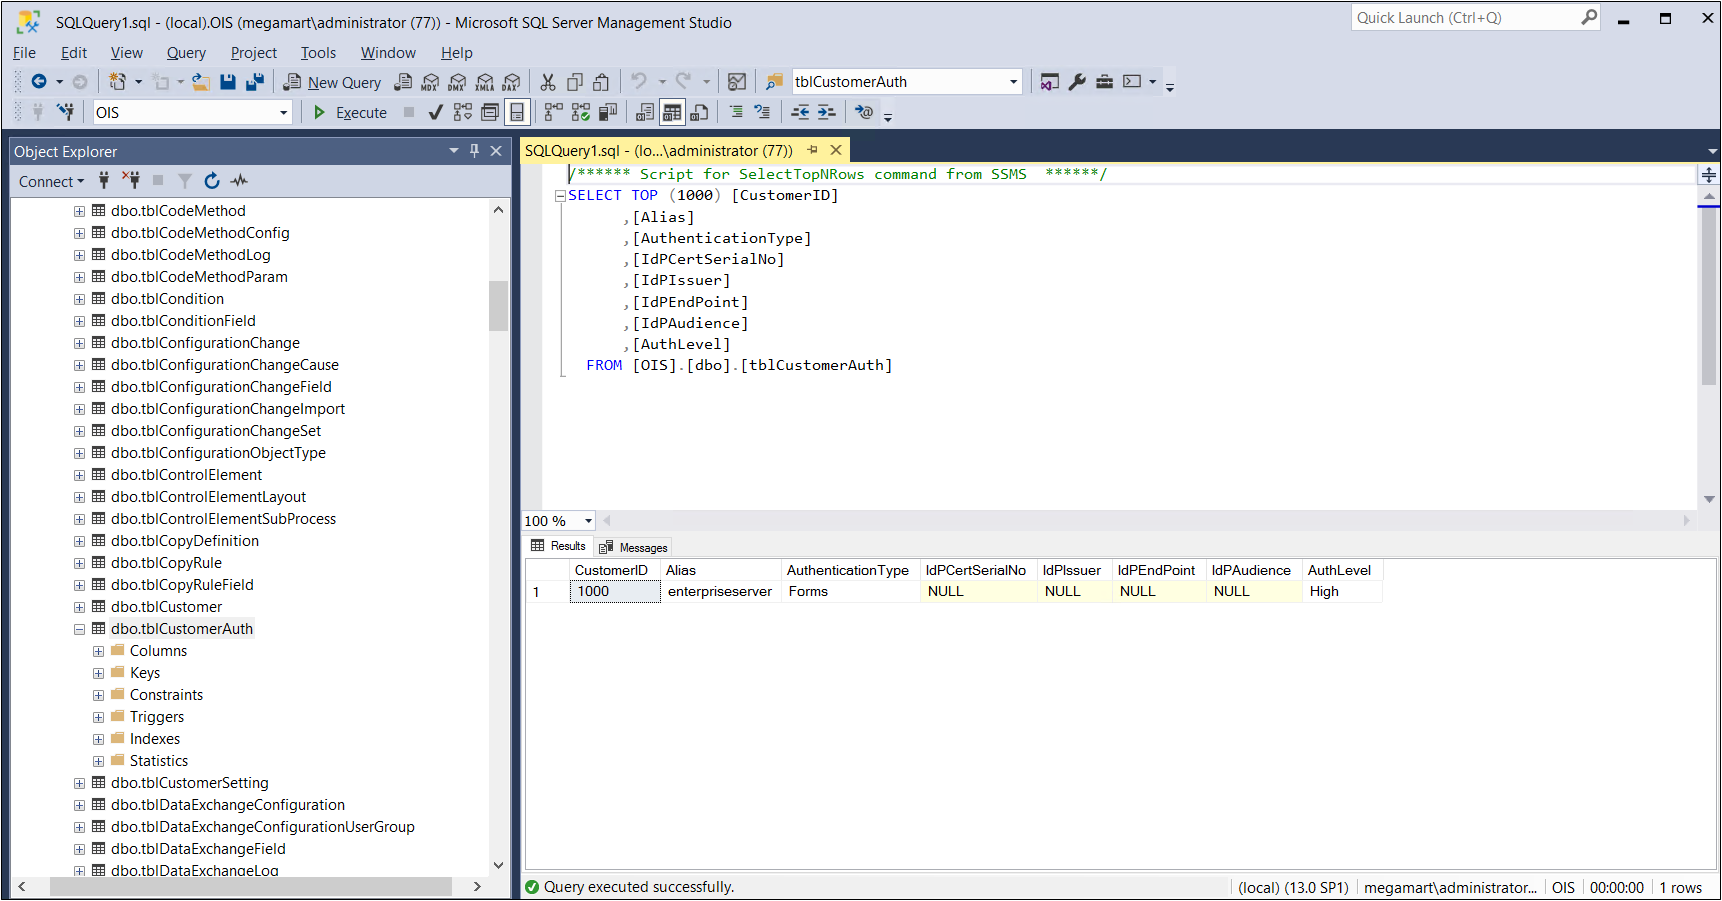Refresh Object Explorer with the circular arrow icon
The image size is (1722, 901).
pyautogui.click(x=212, y=181)
